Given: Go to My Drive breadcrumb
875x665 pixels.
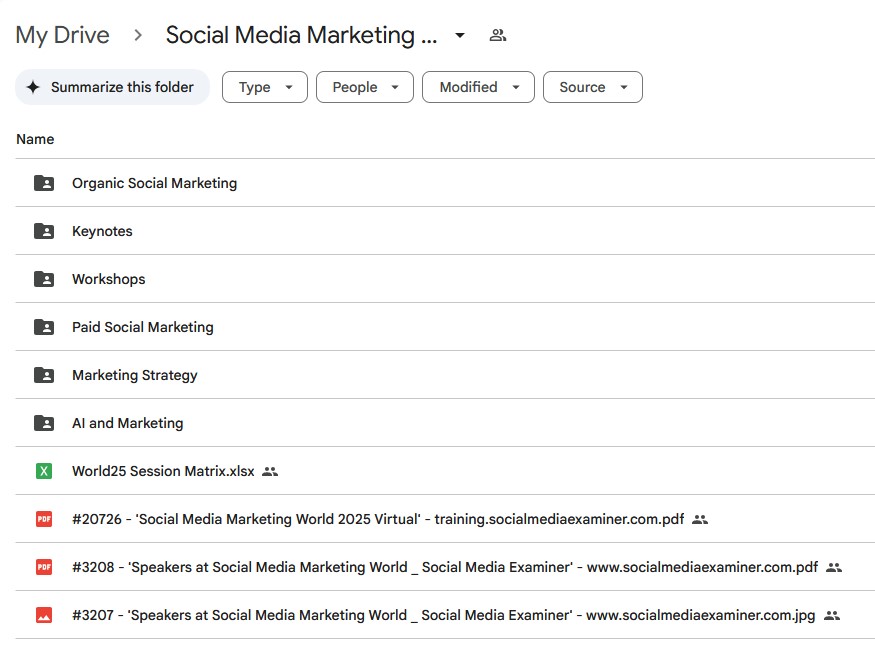Looking at the screenshot, I should click(62, 35).
